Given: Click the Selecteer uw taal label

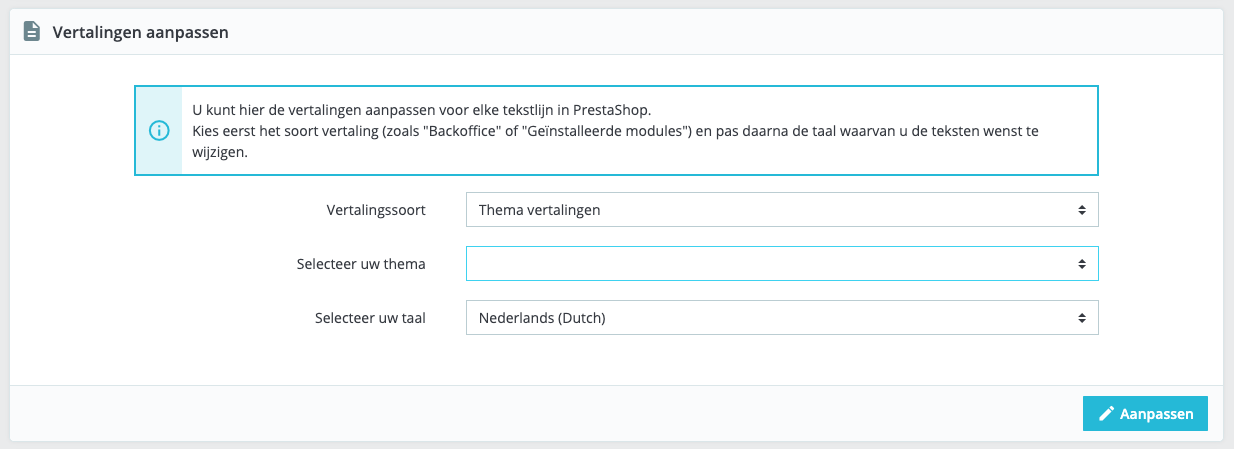Looking at the screenshot, I should tap(368, 318).
